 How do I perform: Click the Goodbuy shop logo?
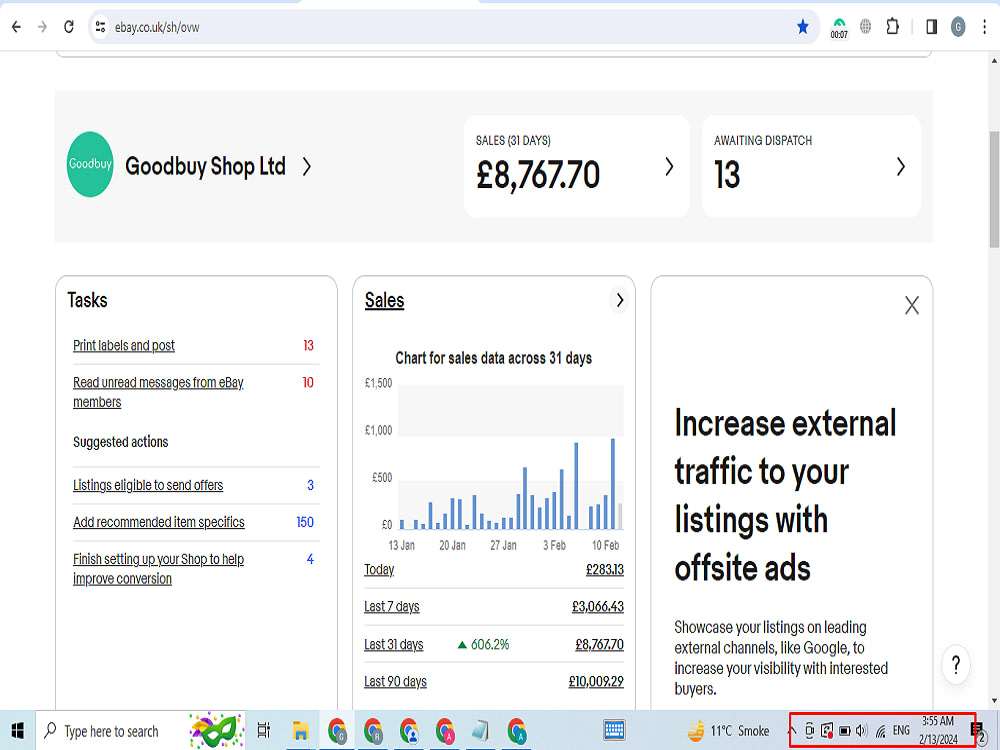[90, 165]
